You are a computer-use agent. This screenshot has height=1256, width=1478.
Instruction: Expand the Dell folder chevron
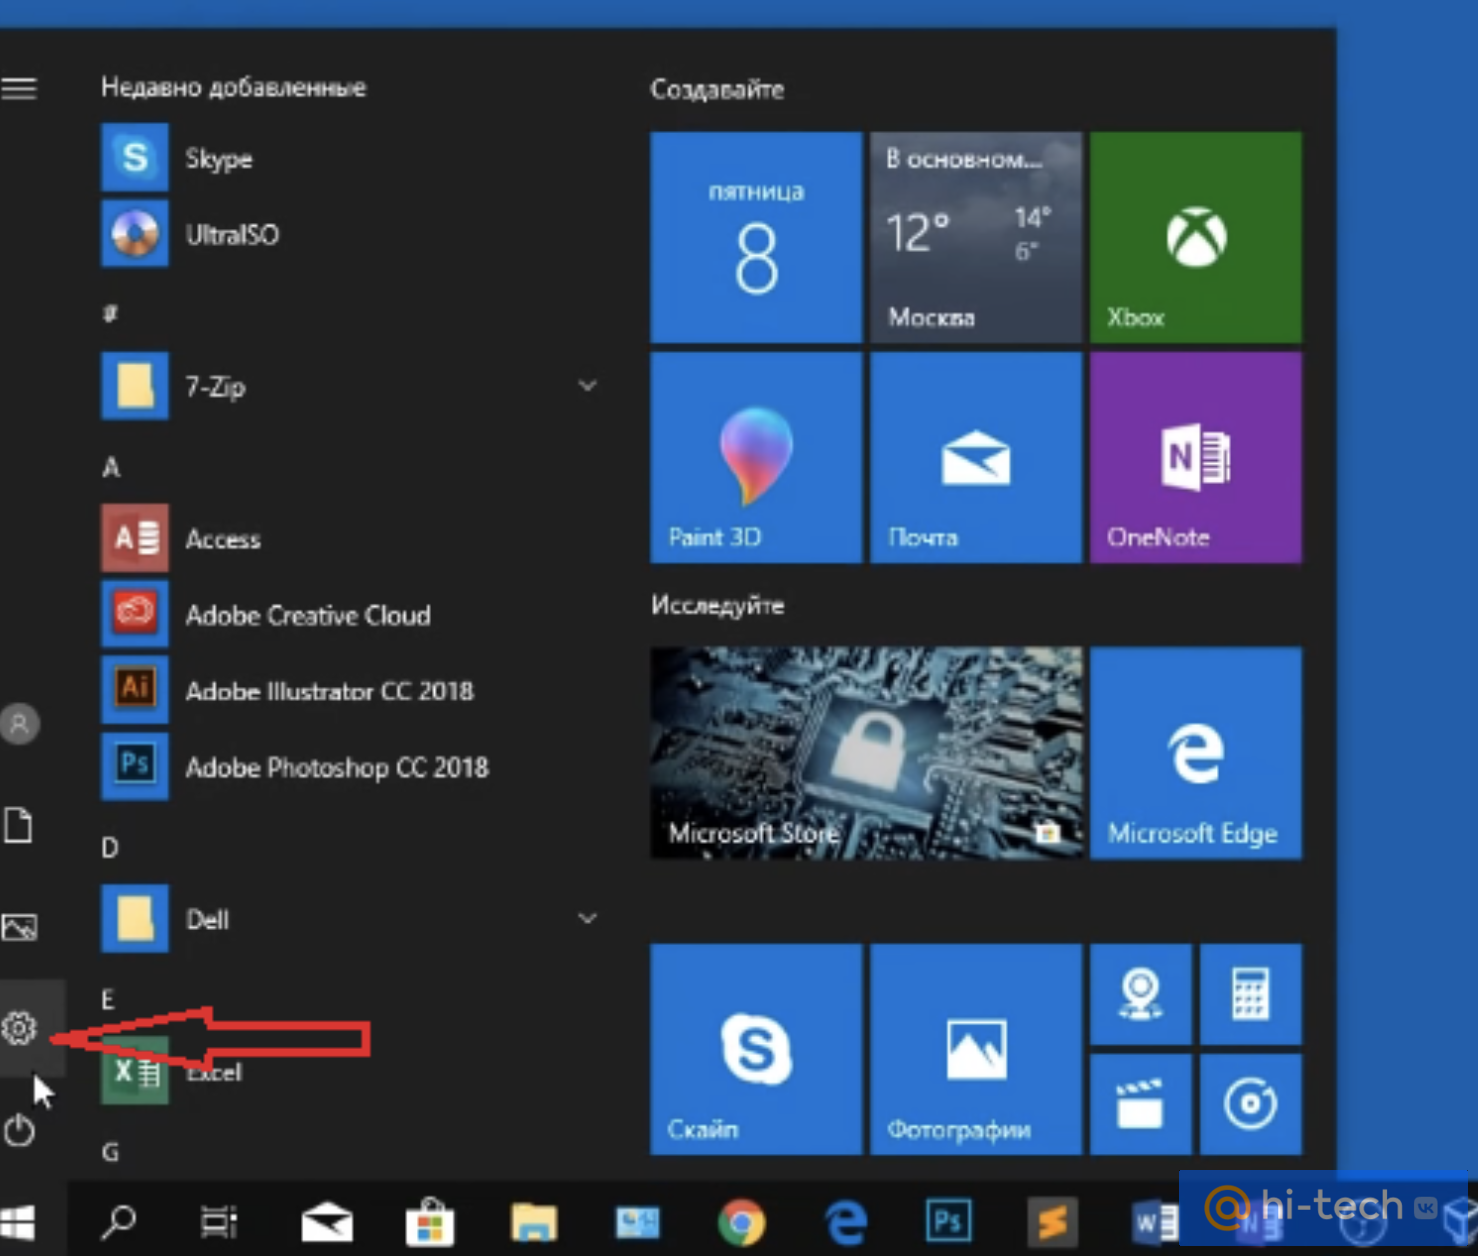tap(588, 918)
